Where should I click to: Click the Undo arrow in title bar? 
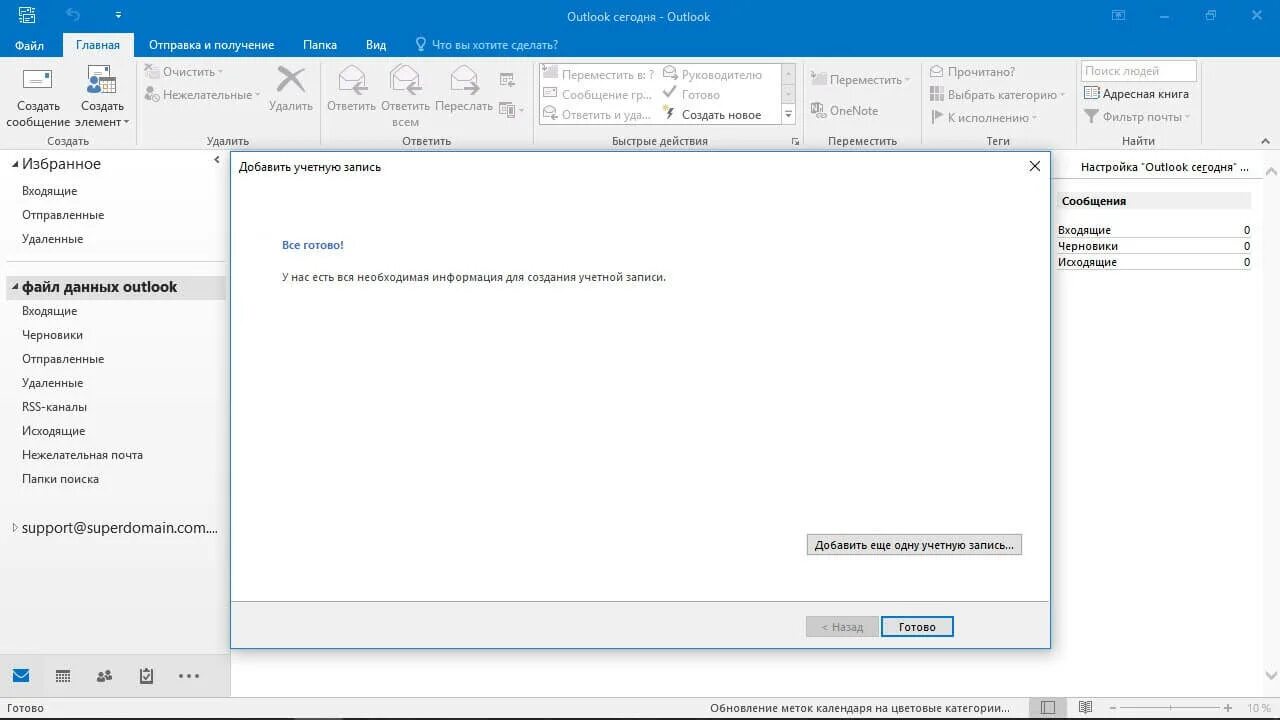coord(73,15)
